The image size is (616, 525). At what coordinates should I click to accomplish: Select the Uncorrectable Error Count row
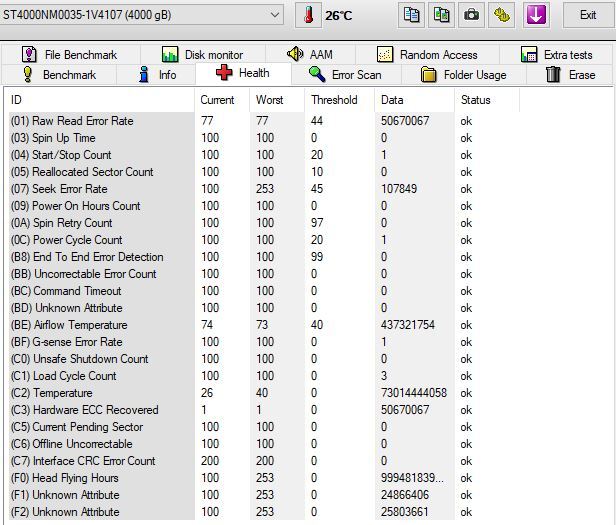264,274
